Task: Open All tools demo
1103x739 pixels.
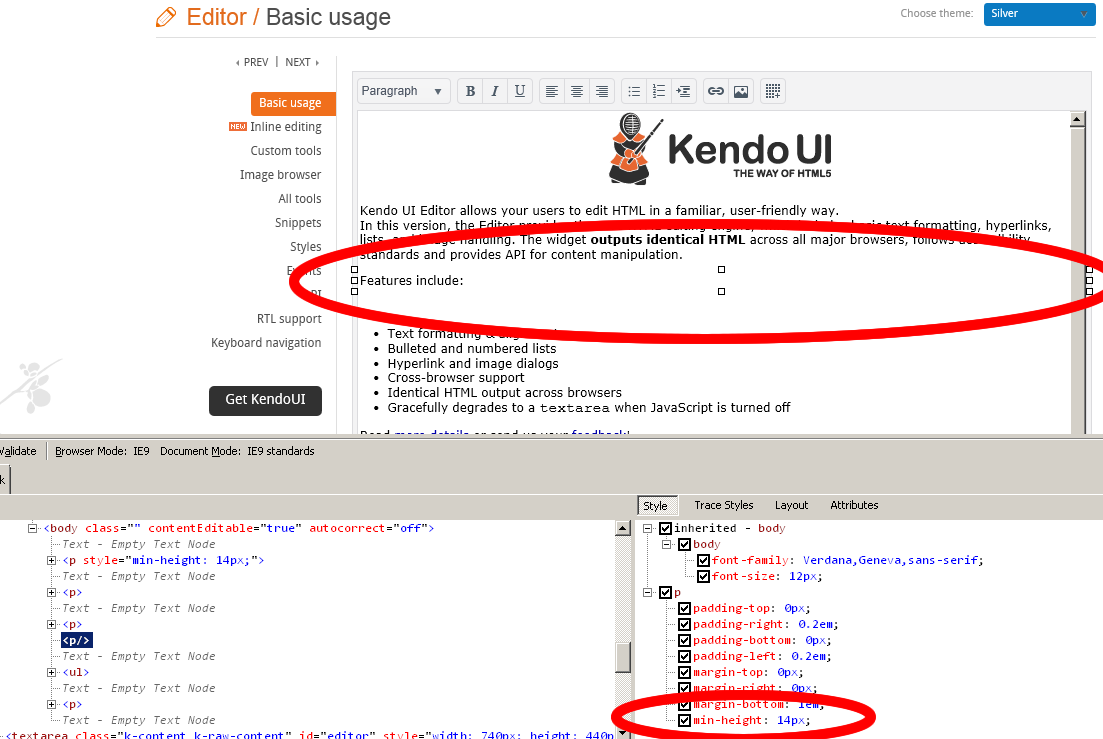Action: click(x=300, y=198)
